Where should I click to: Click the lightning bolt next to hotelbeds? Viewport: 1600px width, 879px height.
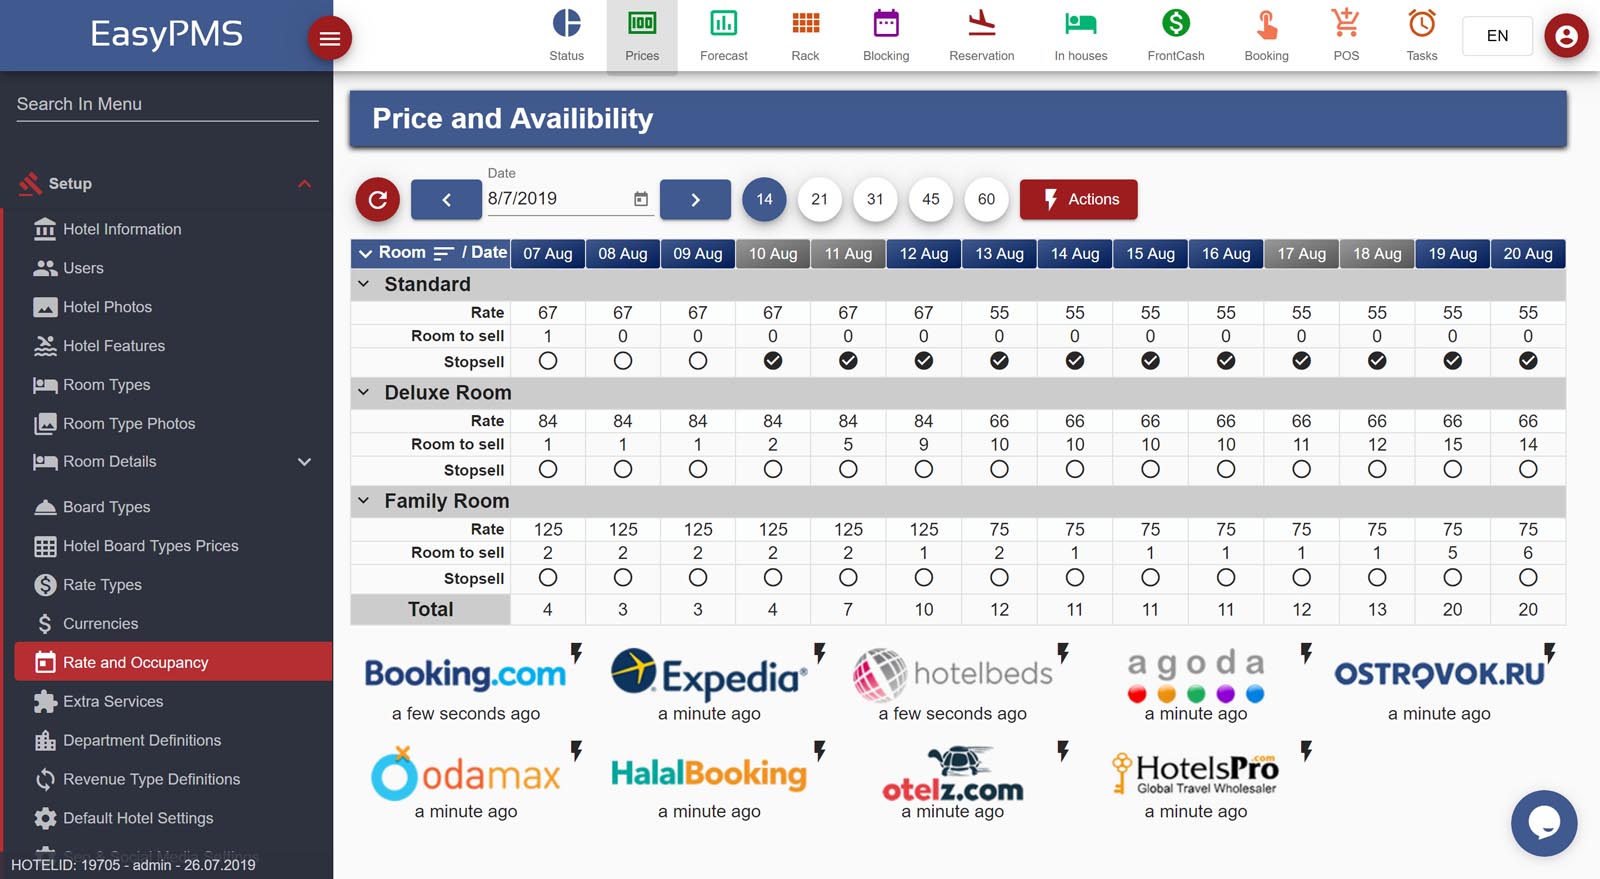coord(1063,653)
